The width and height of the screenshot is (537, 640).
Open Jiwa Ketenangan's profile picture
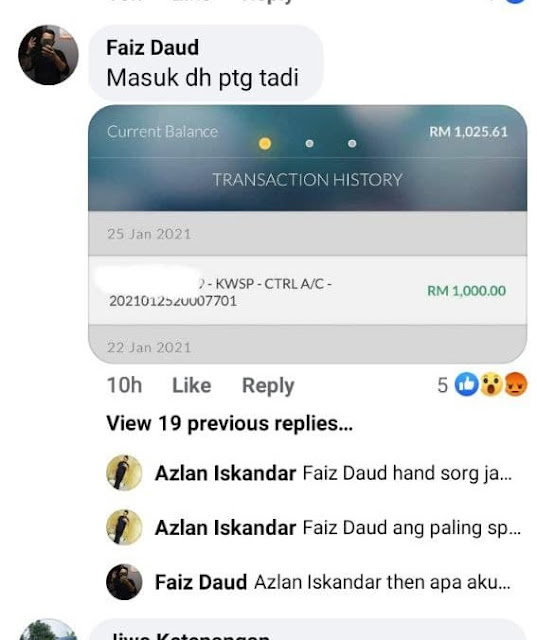click(48, 631)
